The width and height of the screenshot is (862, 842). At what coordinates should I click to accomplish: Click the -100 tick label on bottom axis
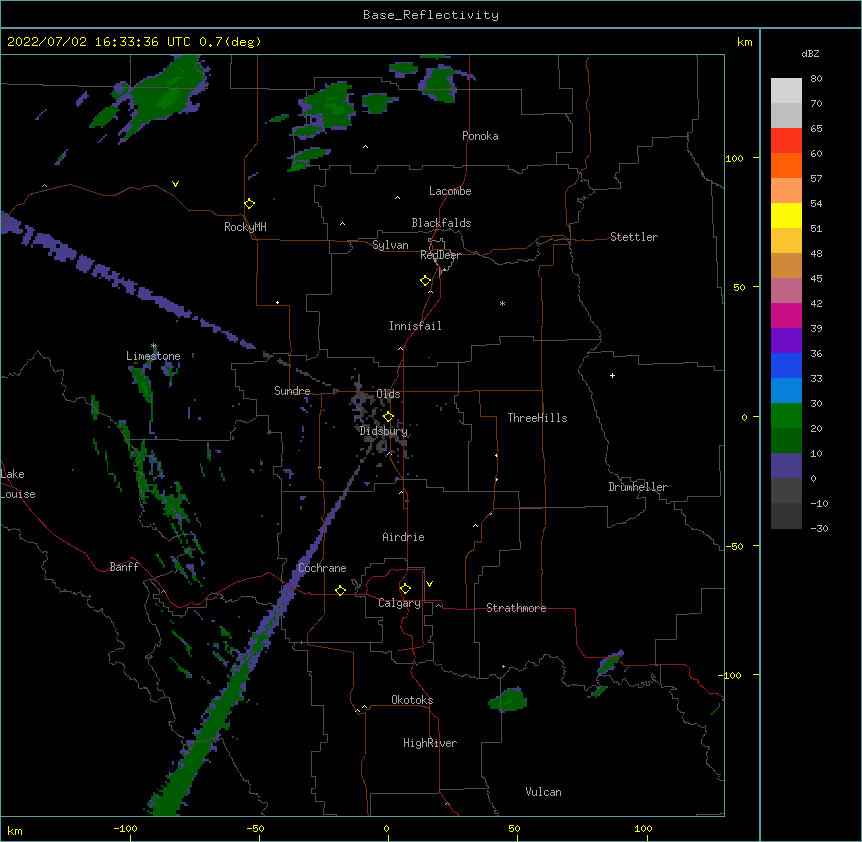(125, 828)
